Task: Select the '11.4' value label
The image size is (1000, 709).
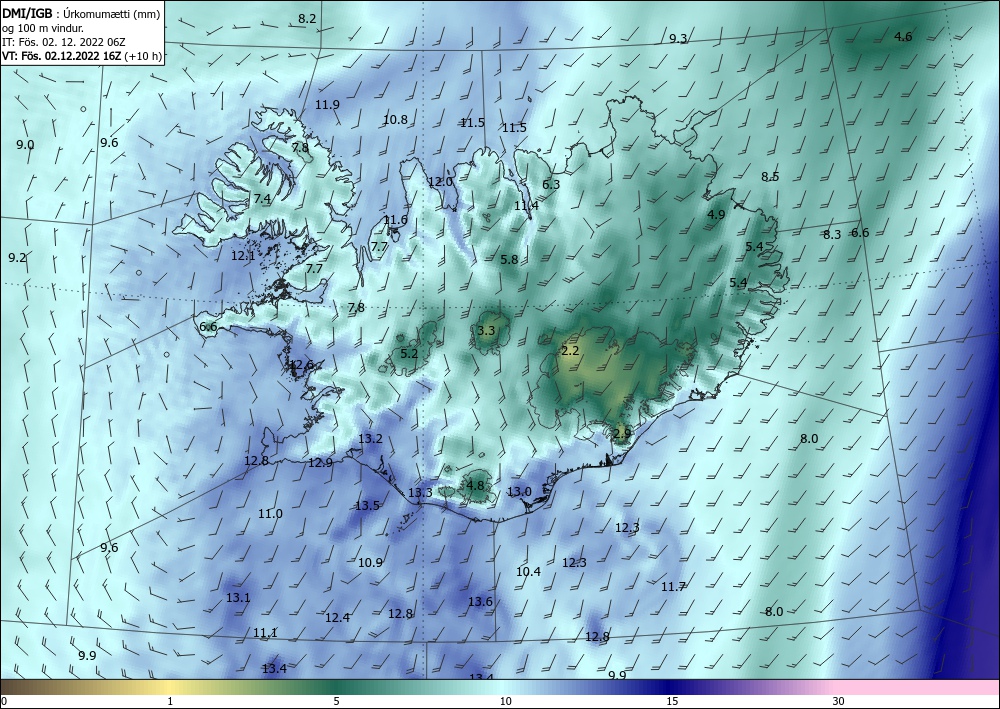Action: pos(526,205)
